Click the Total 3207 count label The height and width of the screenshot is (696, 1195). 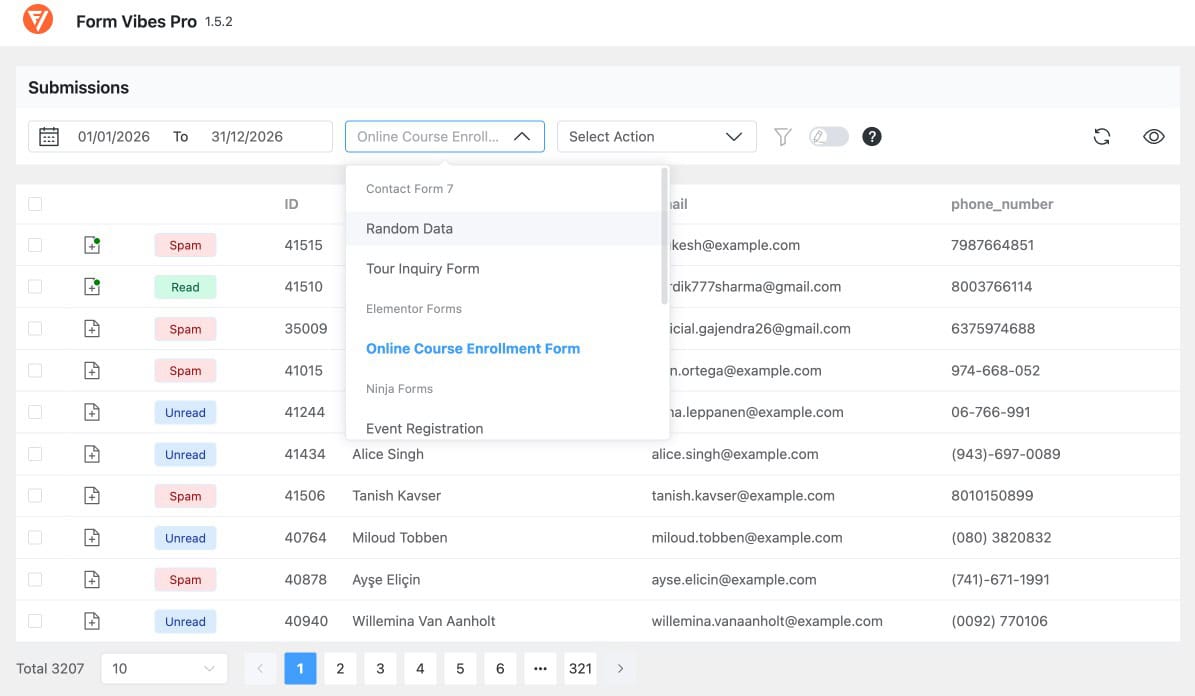point(50,669)
